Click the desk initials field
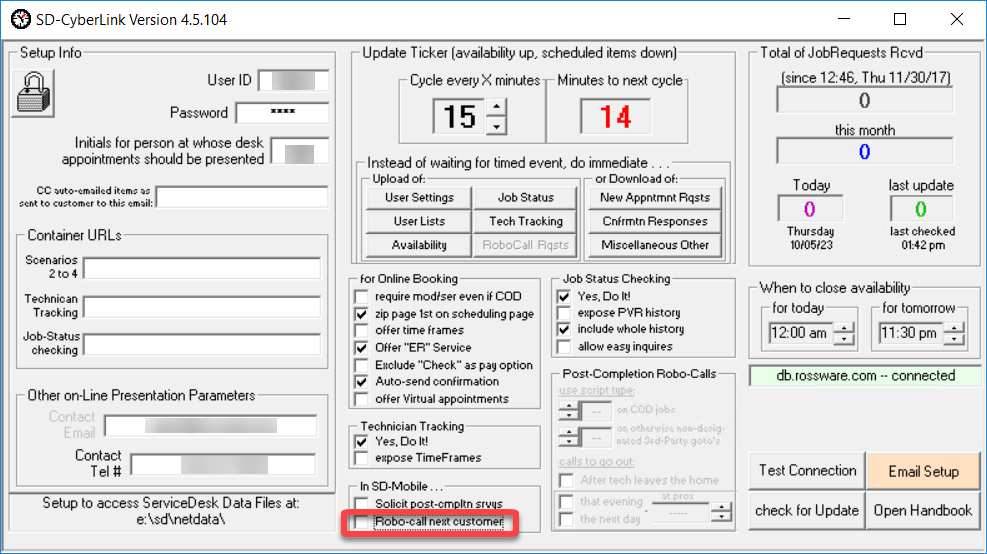 pyautogui.click(x=300, y=152)
